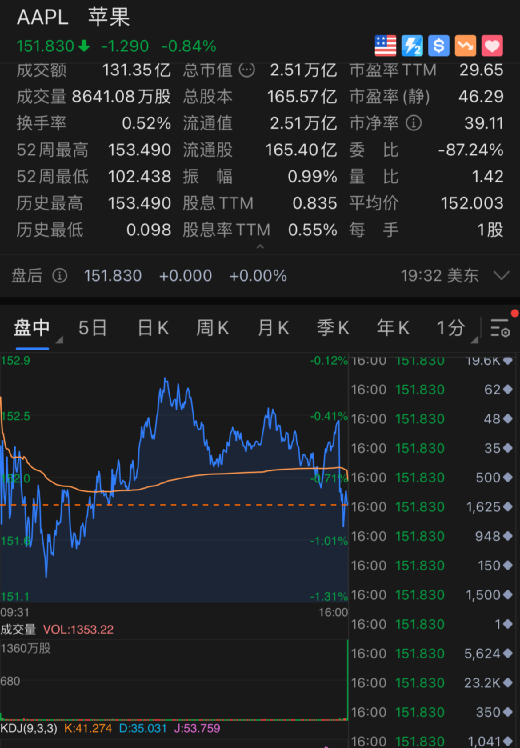Tap the orange downtrend chart icon
This screenshot has width=520, height=748.
(466, 46)
